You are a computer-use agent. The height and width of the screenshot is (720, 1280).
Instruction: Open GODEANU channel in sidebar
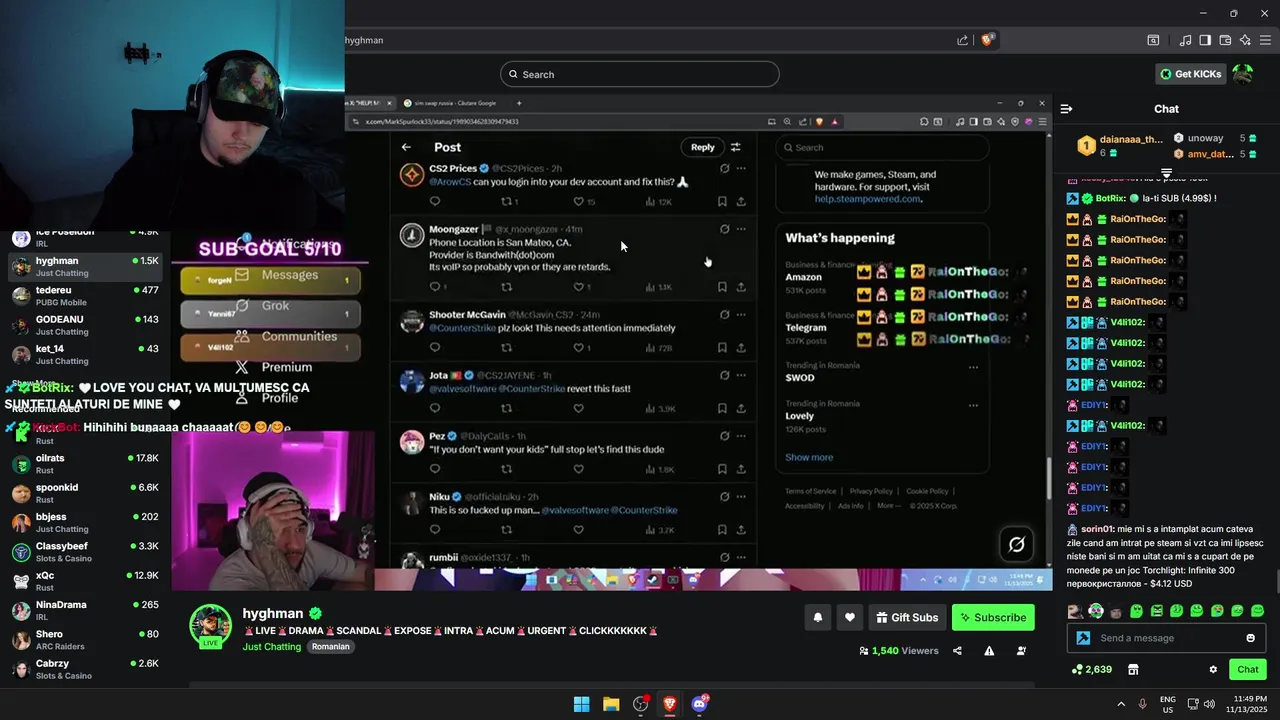[85, 325]
